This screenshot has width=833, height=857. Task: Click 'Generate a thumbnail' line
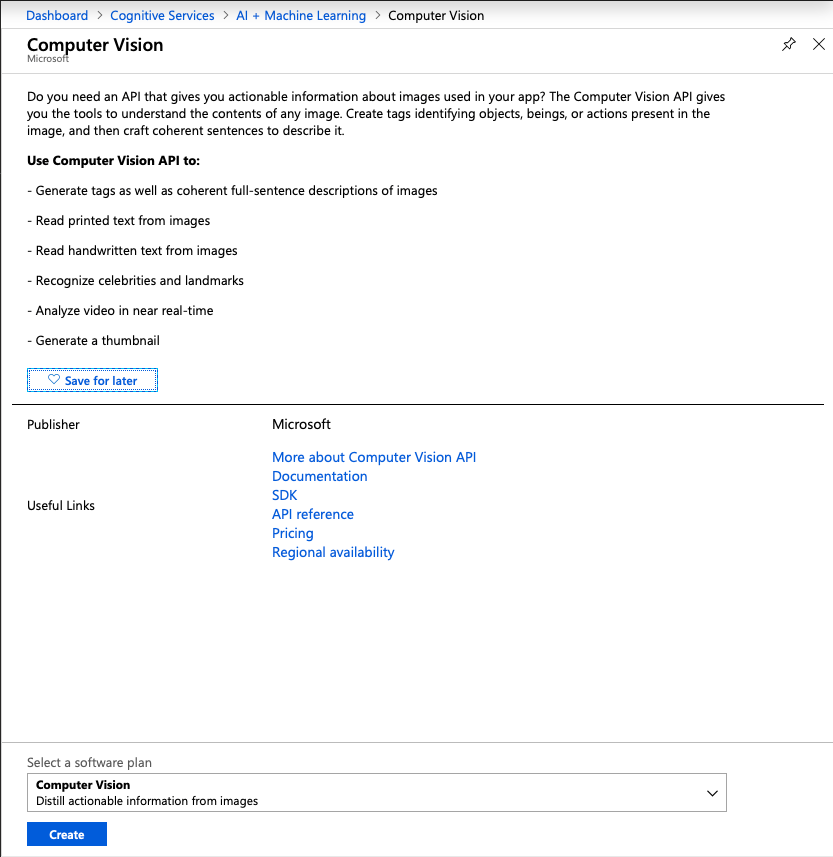93,341
